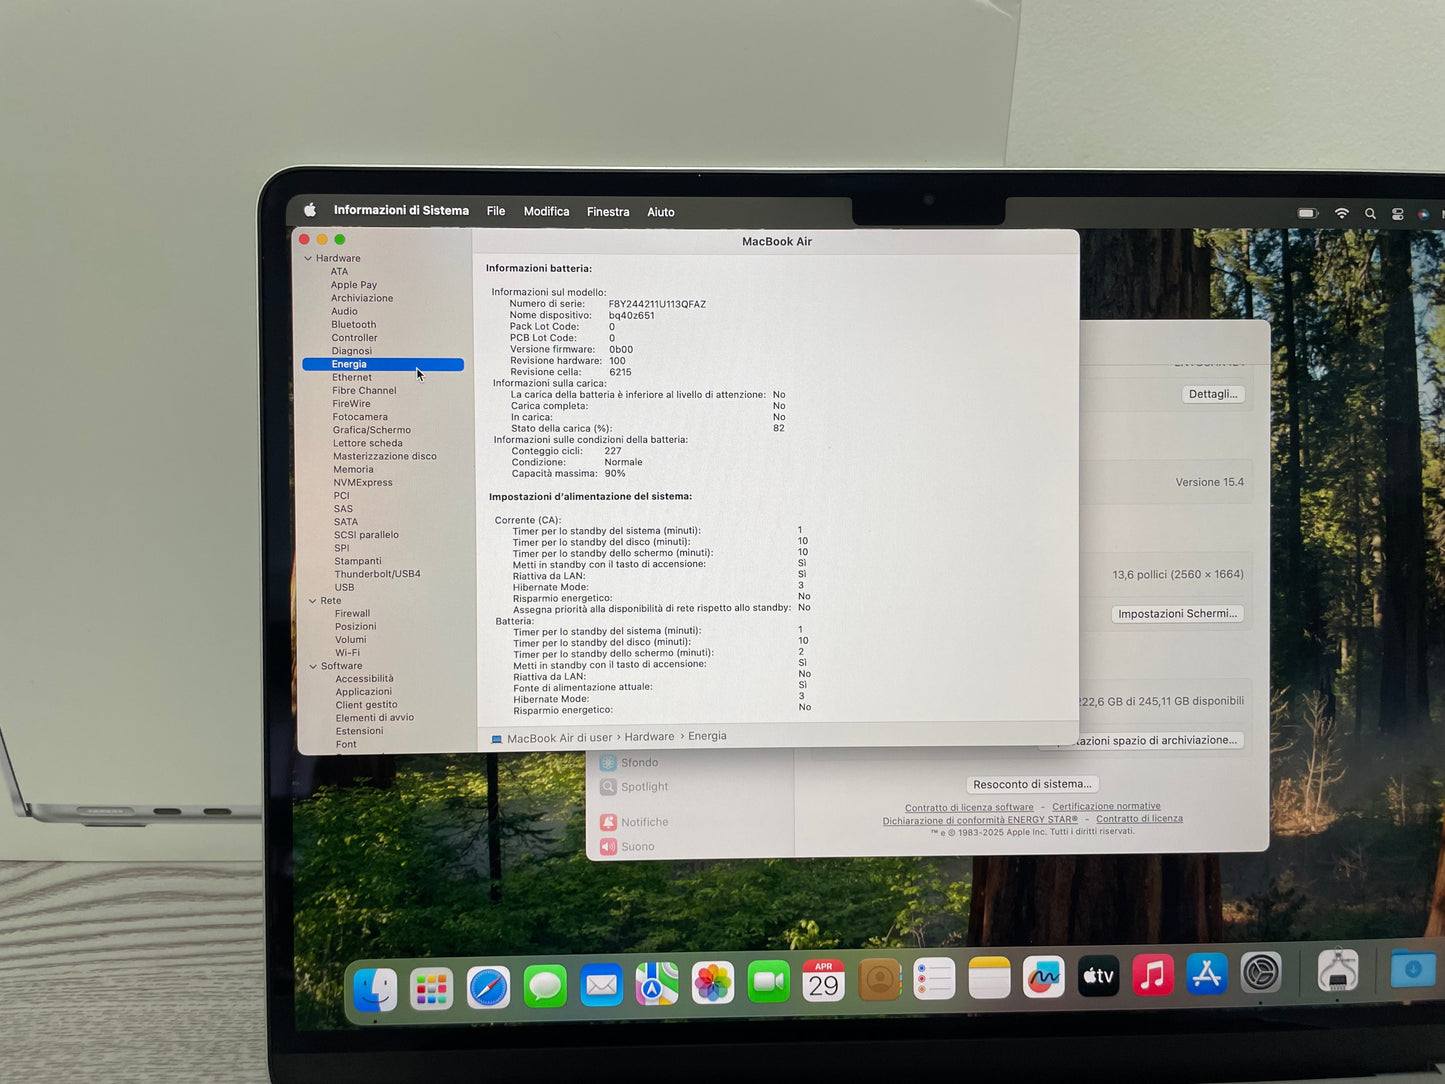Open Spotlight search in menu bar
The width and height of the screenshot is (1445, 1084).
1370,214
